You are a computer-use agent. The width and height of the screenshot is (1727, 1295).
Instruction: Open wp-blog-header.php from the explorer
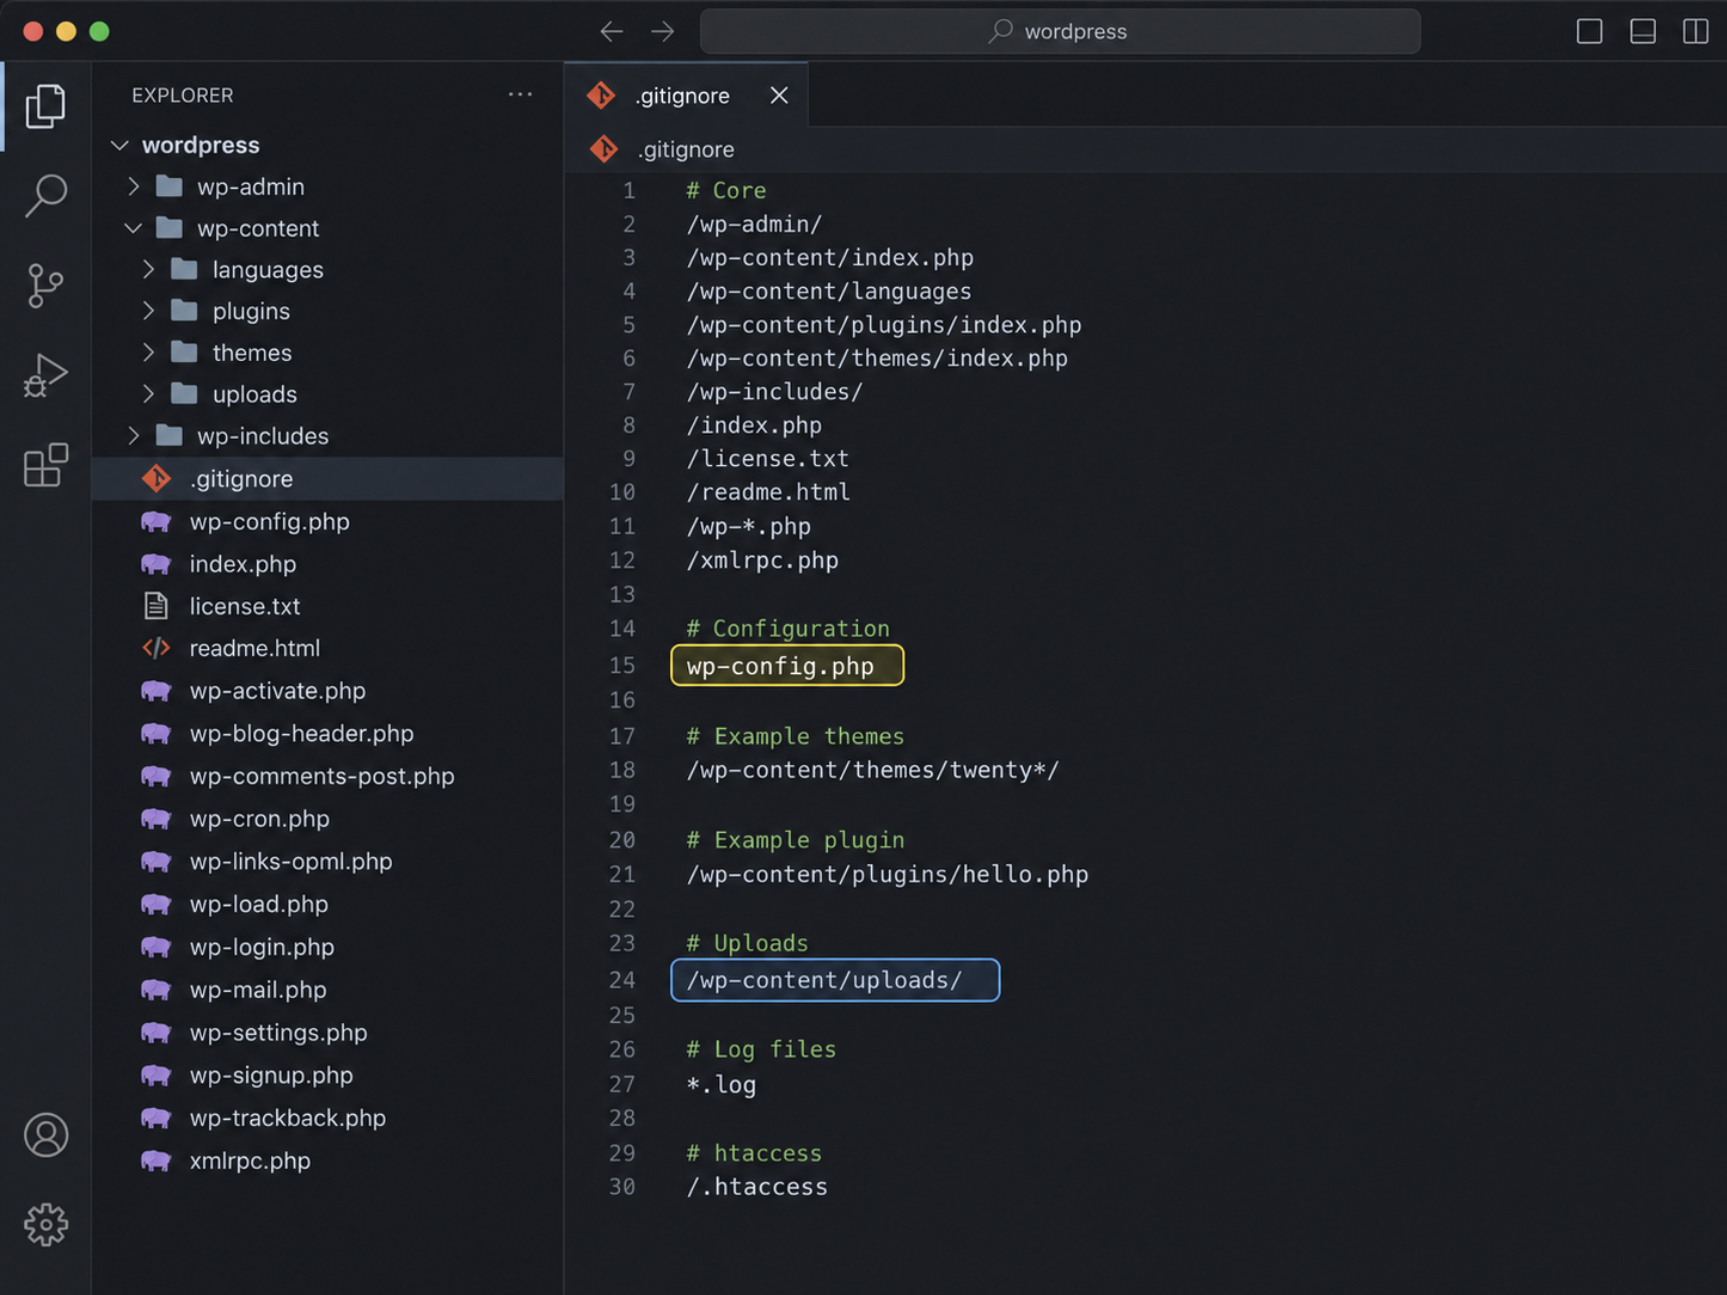[x=328, y=733]
